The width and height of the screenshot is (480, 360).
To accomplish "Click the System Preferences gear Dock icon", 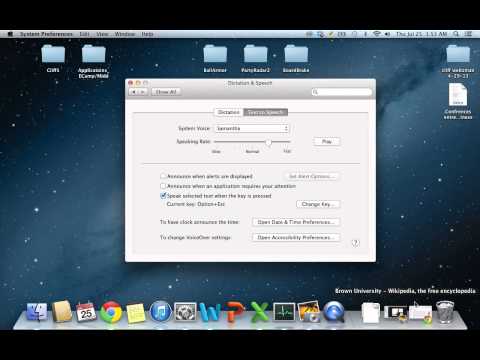I will [185, 312].
